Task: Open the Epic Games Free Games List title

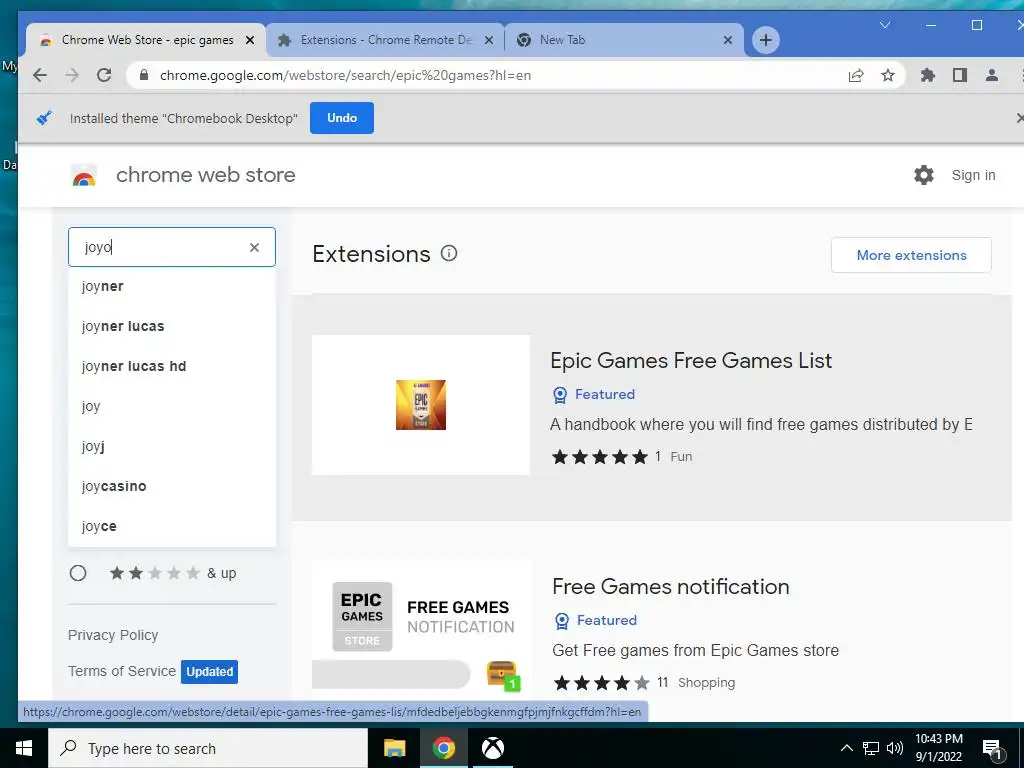Action: coord(691,360)
